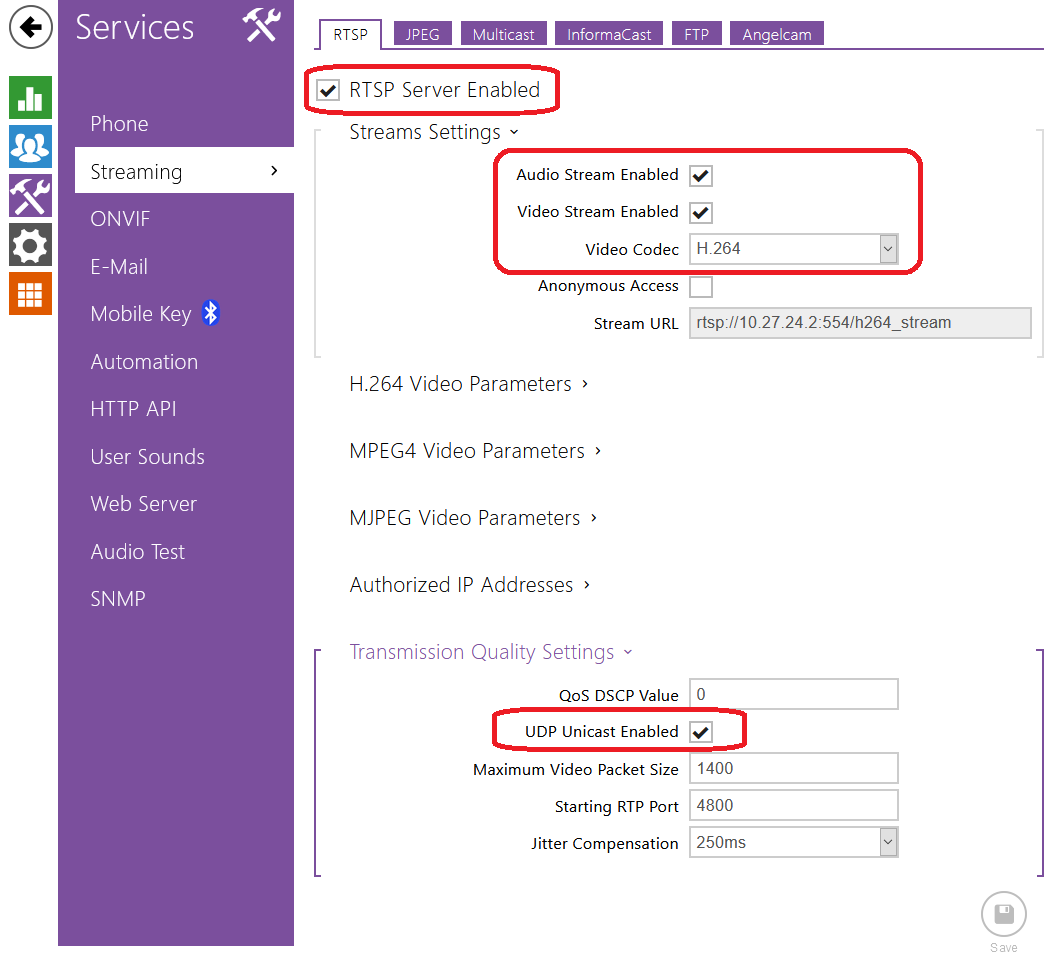Image resolution: width=1055 pixels, height=958 pixels.
Task: Click the Starting RTP Port field
Action: click(793, 805)
